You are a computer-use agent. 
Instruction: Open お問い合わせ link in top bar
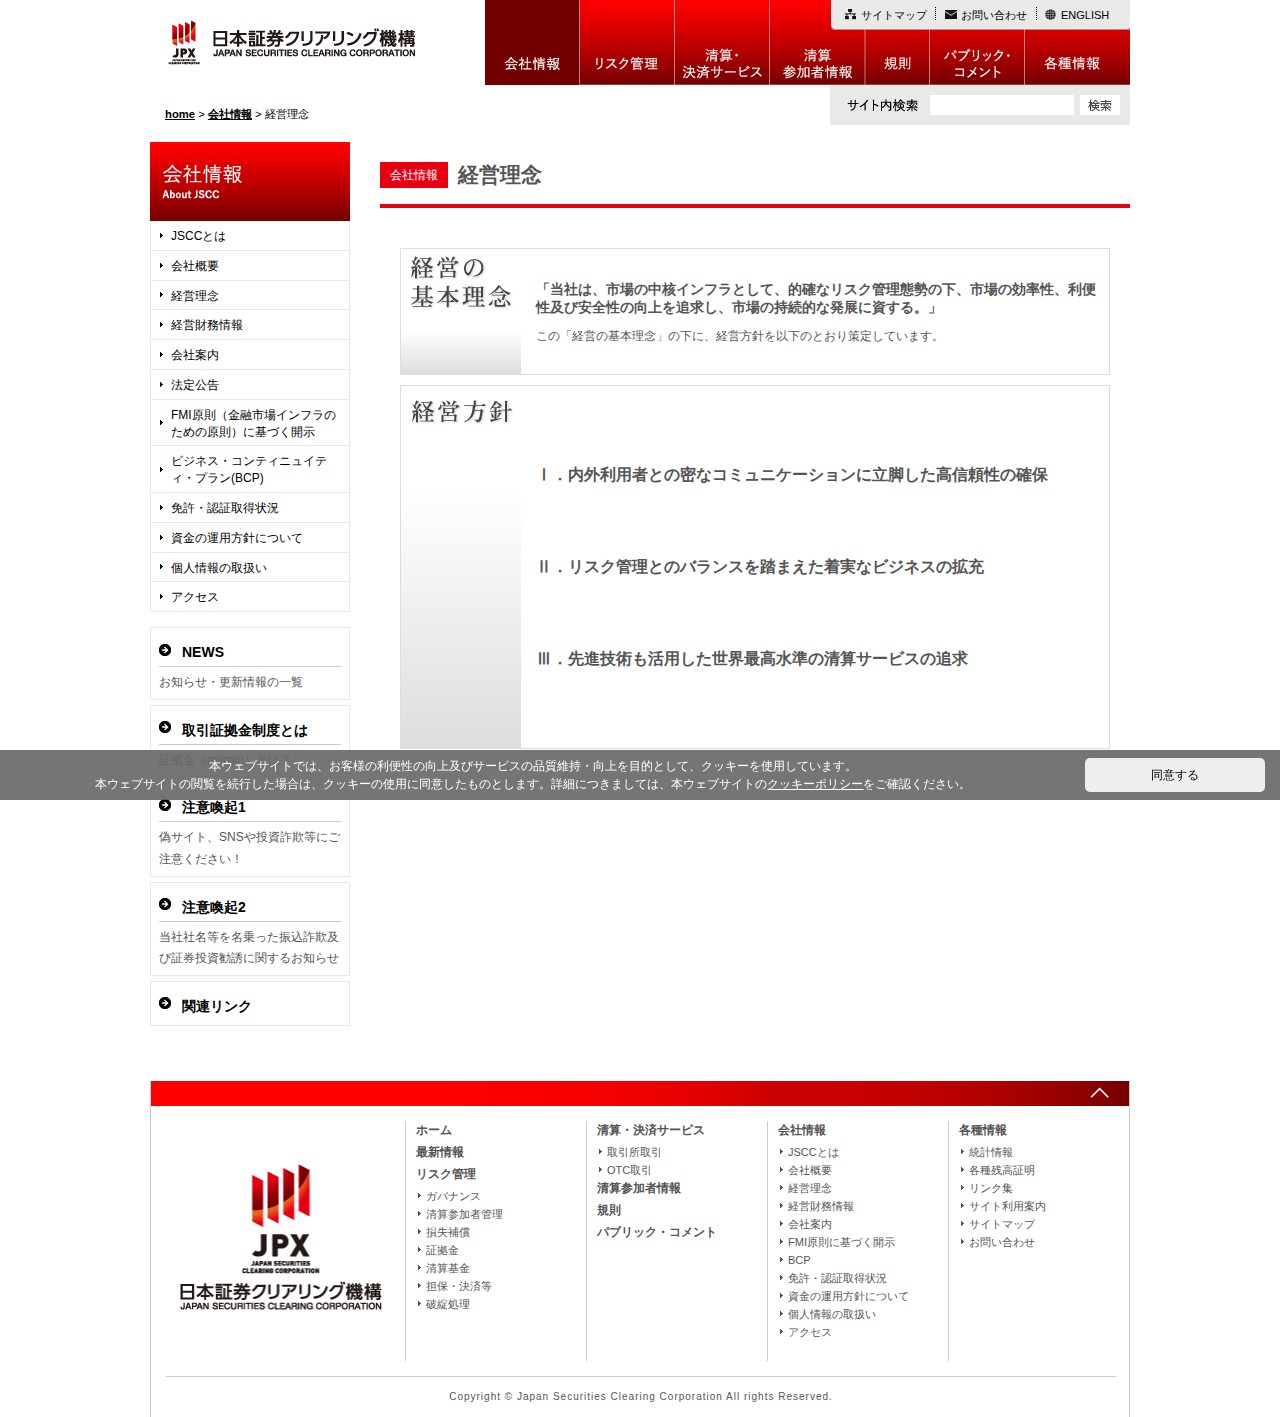(994, 15)
